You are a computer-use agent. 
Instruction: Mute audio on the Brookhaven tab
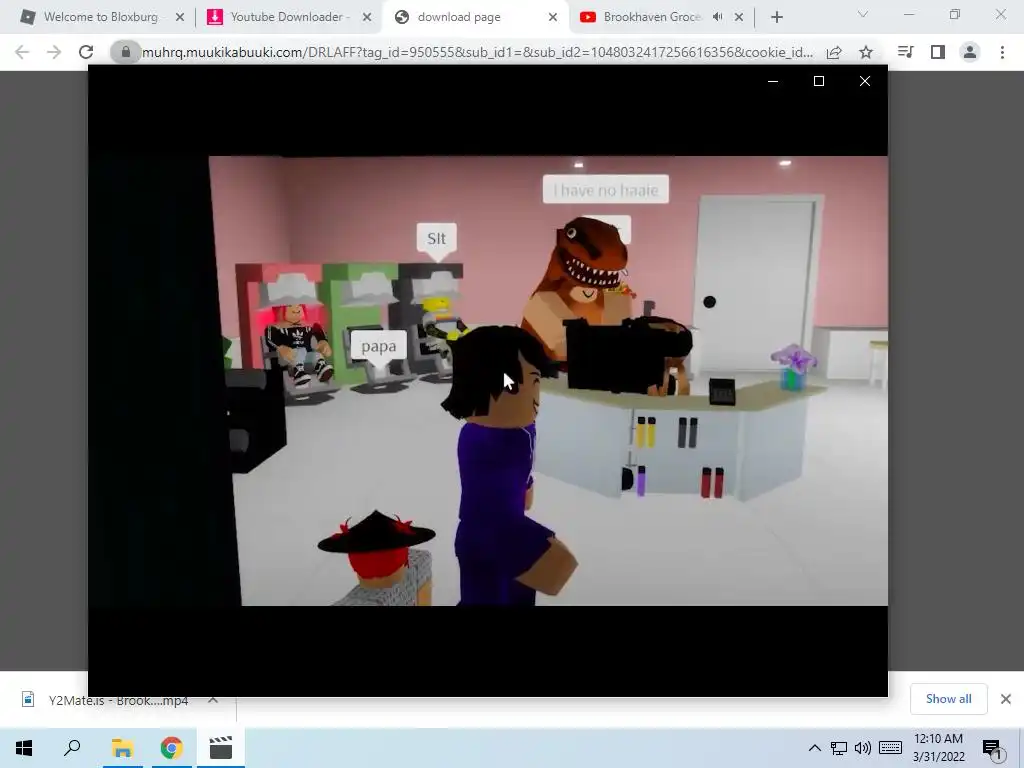[718, 18]
